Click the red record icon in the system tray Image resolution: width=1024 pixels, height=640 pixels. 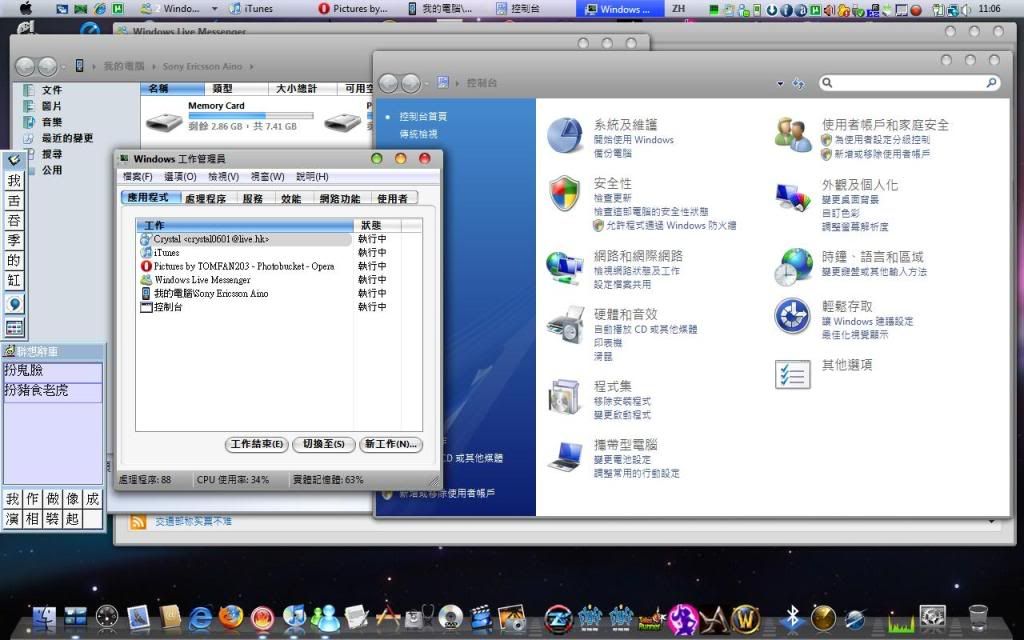[916, 9]
